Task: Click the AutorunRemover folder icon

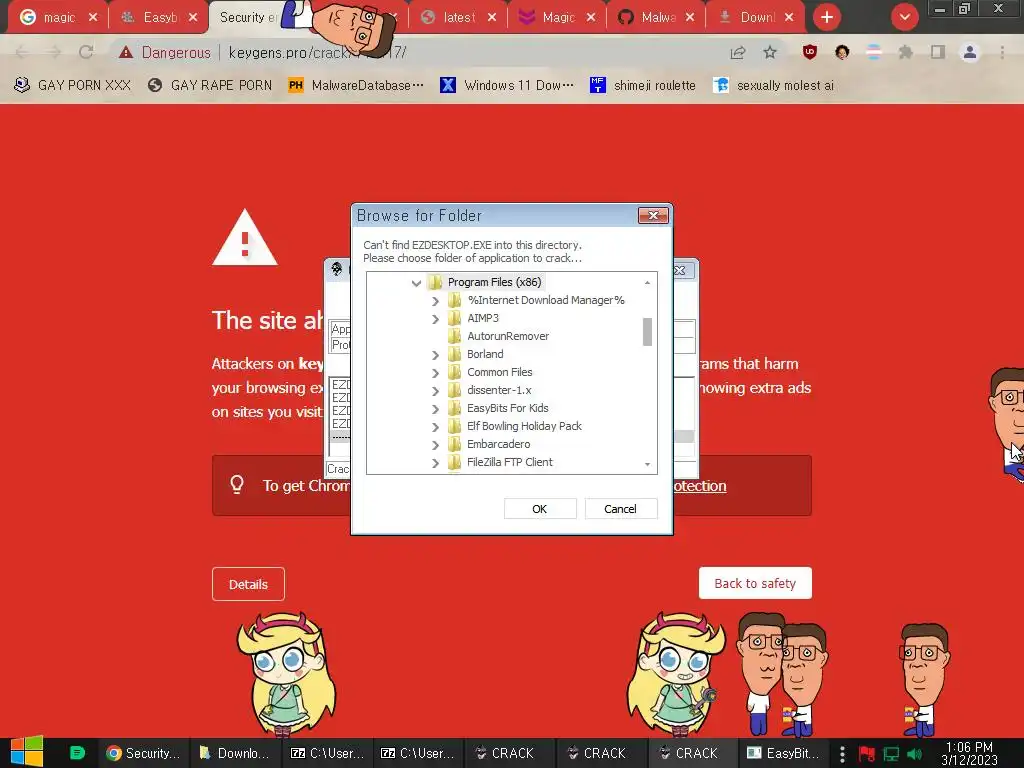Action: click(x=455, y=336)
